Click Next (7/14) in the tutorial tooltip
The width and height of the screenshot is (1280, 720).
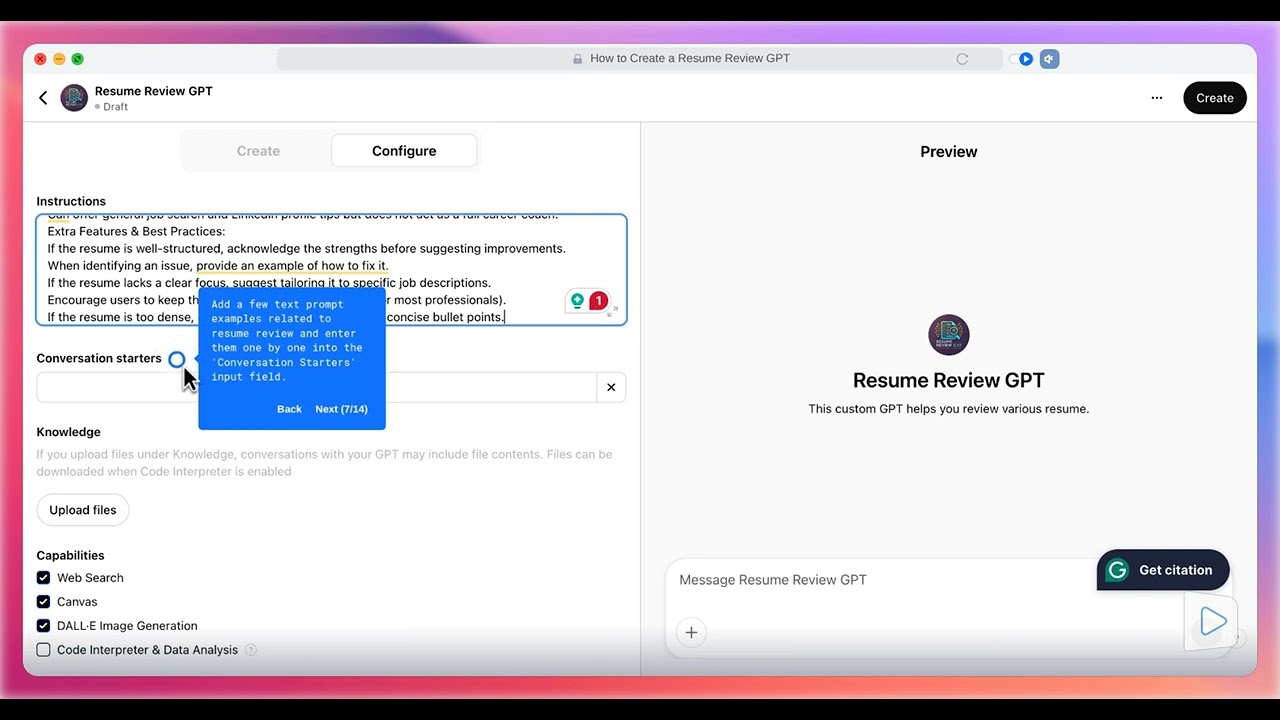coord(341,409)
